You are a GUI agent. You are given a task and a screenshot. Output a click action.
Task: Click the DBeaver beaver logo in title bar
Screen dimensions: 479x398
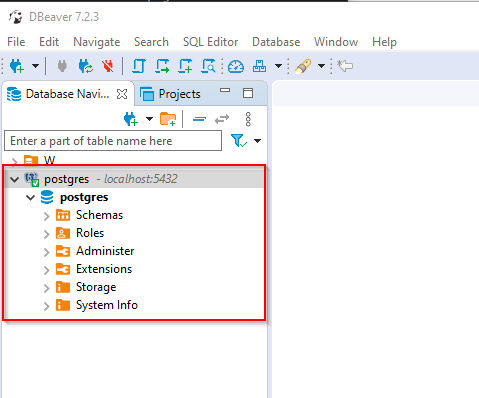point(15,17)
